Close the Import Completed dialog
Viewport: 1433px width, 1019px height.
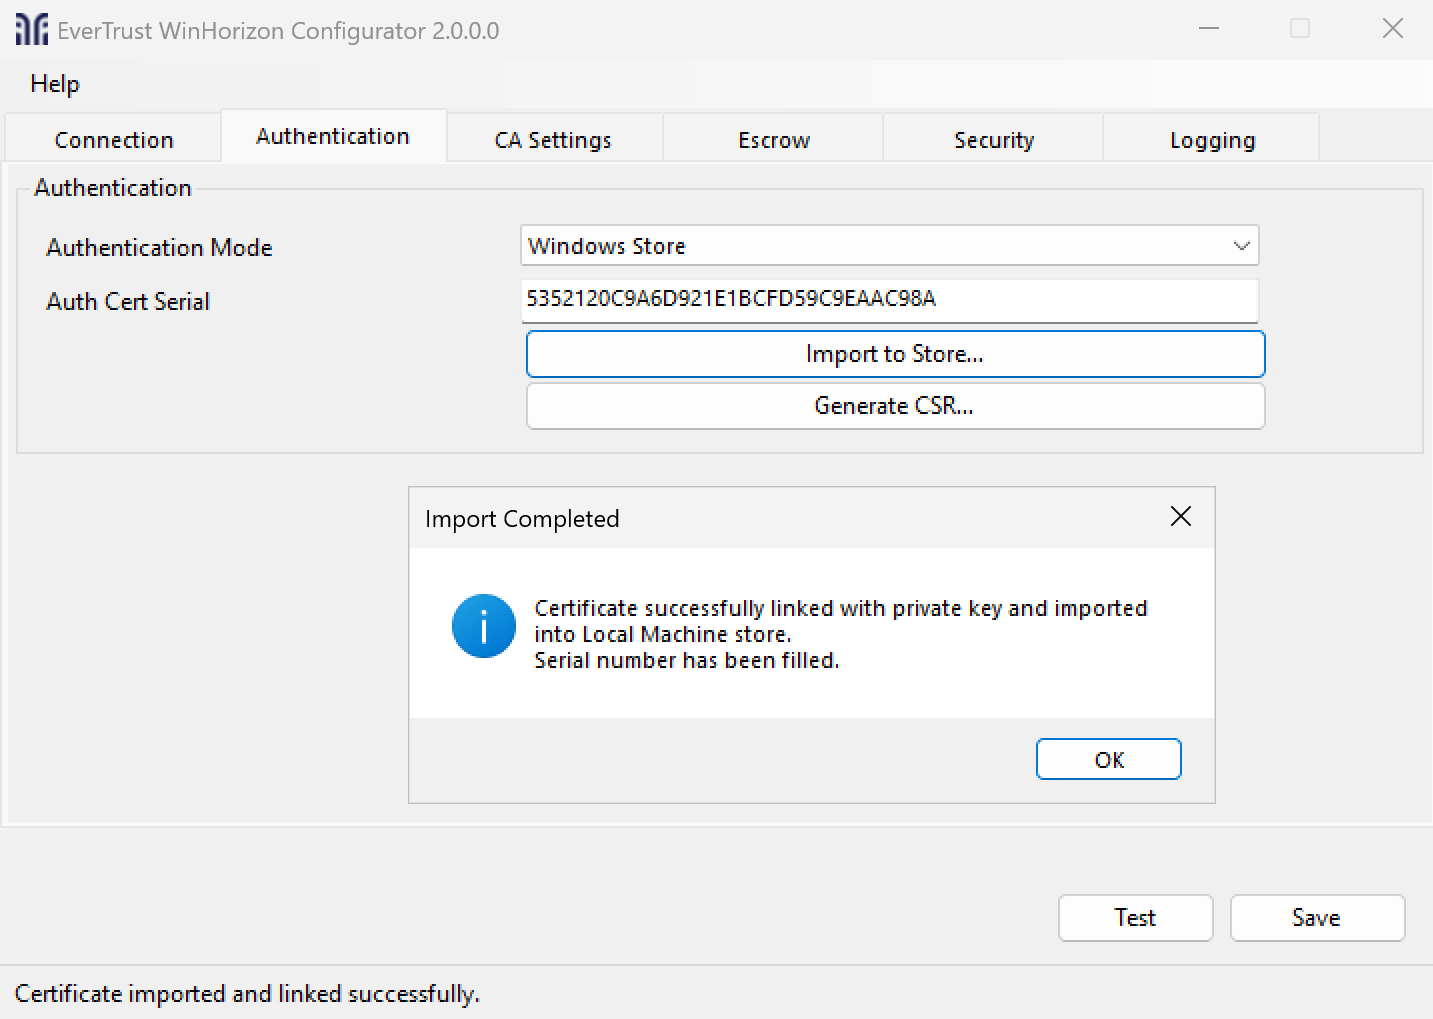tap(1180, 517)
